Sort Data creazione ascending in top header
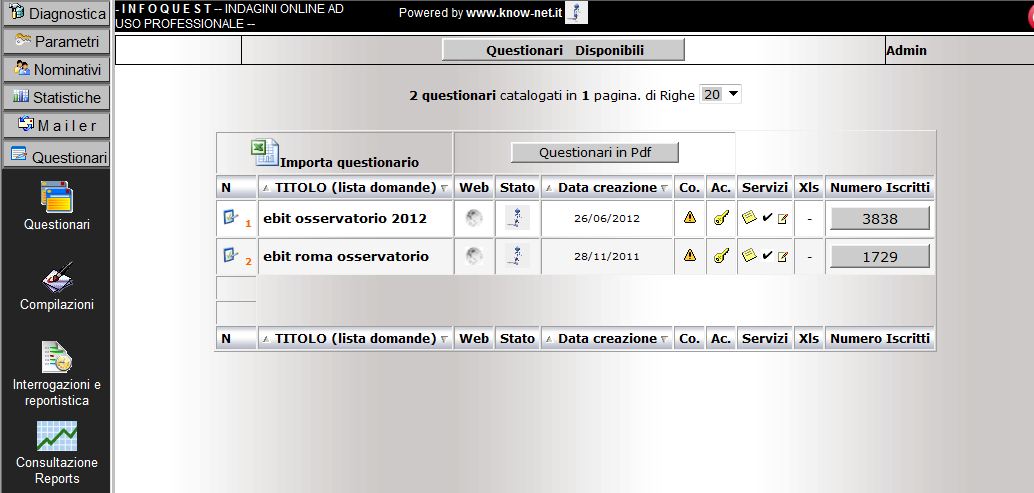This screenshot has height=493, width=1034. click(549, 188)
